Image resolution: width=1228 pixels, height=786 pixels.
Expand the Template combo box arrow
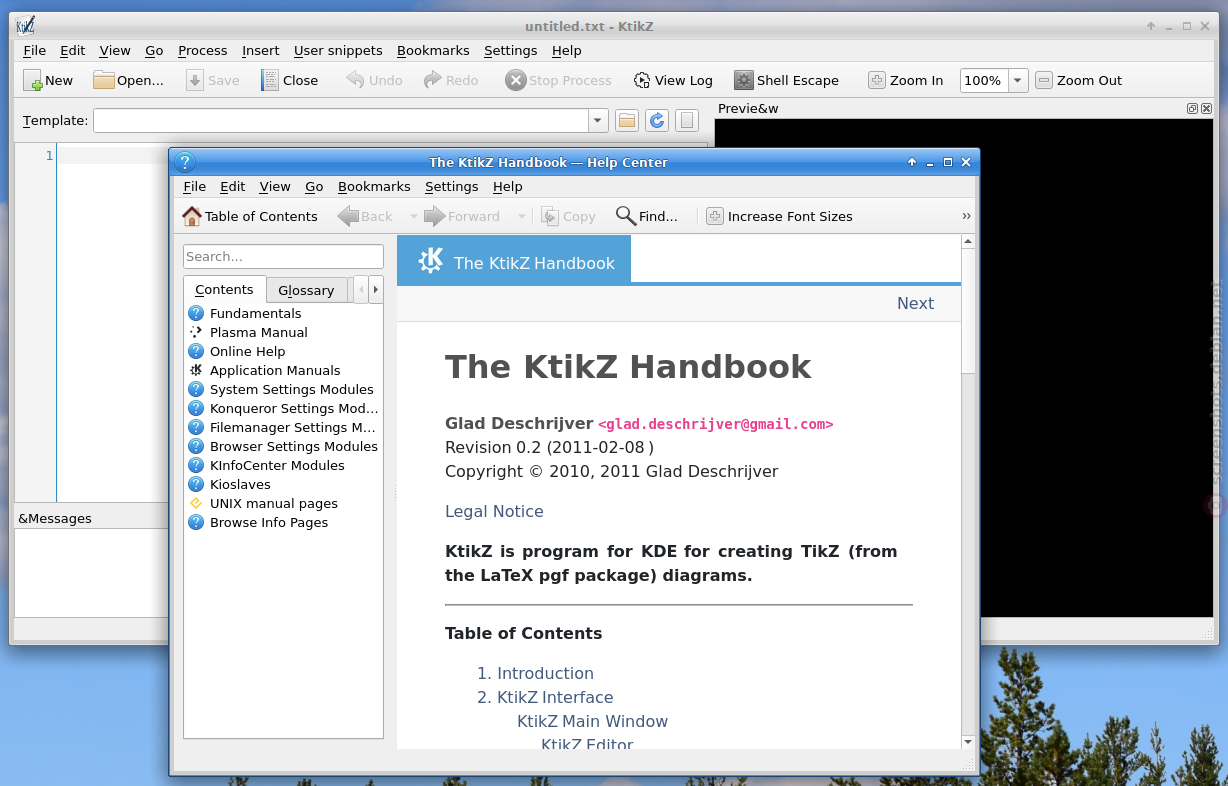coord(598,121)
